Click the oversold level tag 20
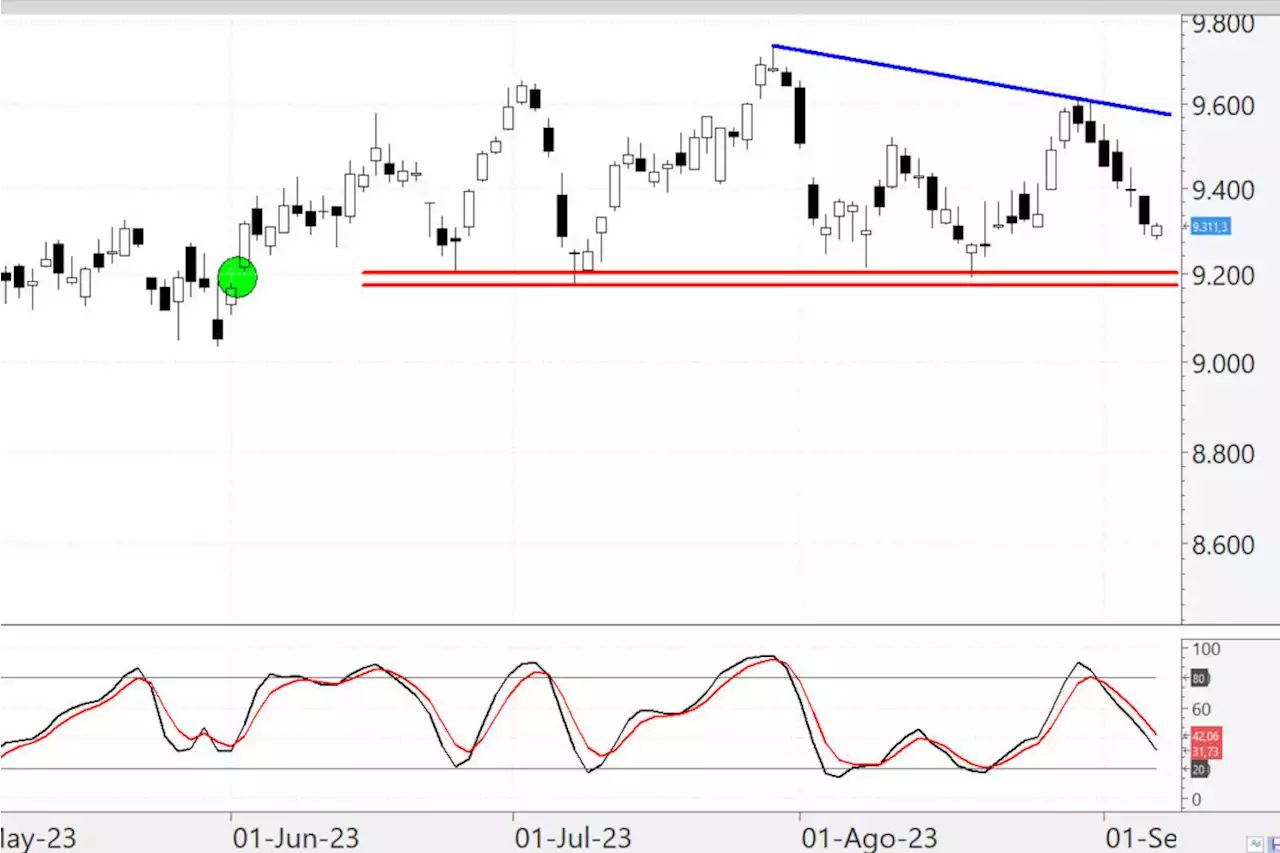The width and height of the screenshot is (1280, 853). click(1200, 769)
